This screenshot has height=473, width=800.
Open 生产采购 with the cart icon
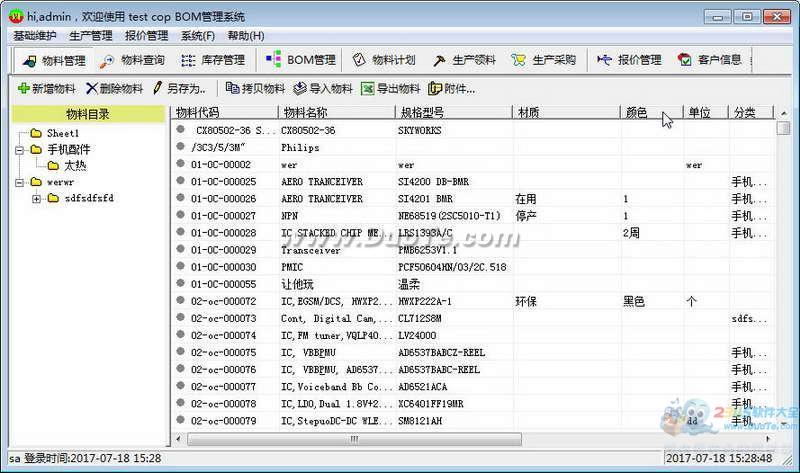[x=543, y=60]
